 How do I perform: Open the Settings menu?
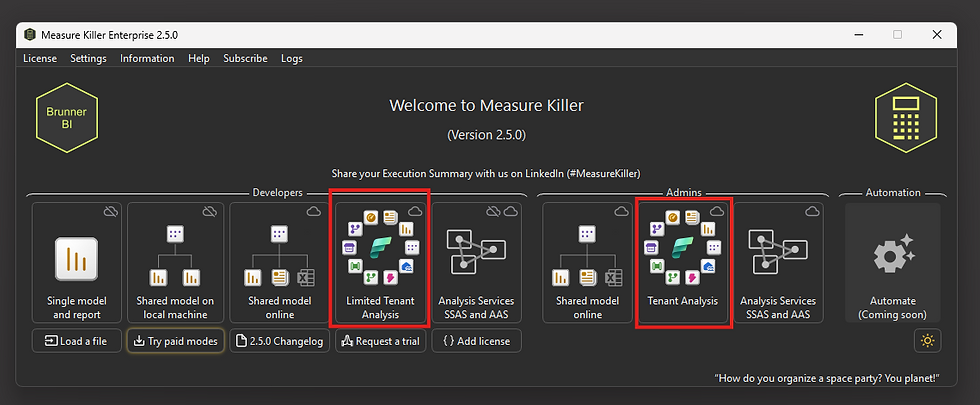[x=88, y=58]
